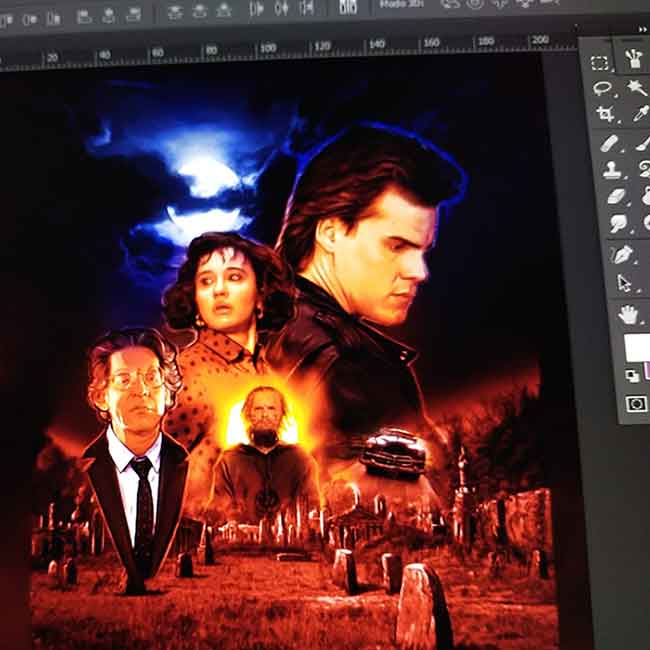Screen dimensions: 650x650
Task: Click the horizontal ruler above canvas
Action: (286, 52)
